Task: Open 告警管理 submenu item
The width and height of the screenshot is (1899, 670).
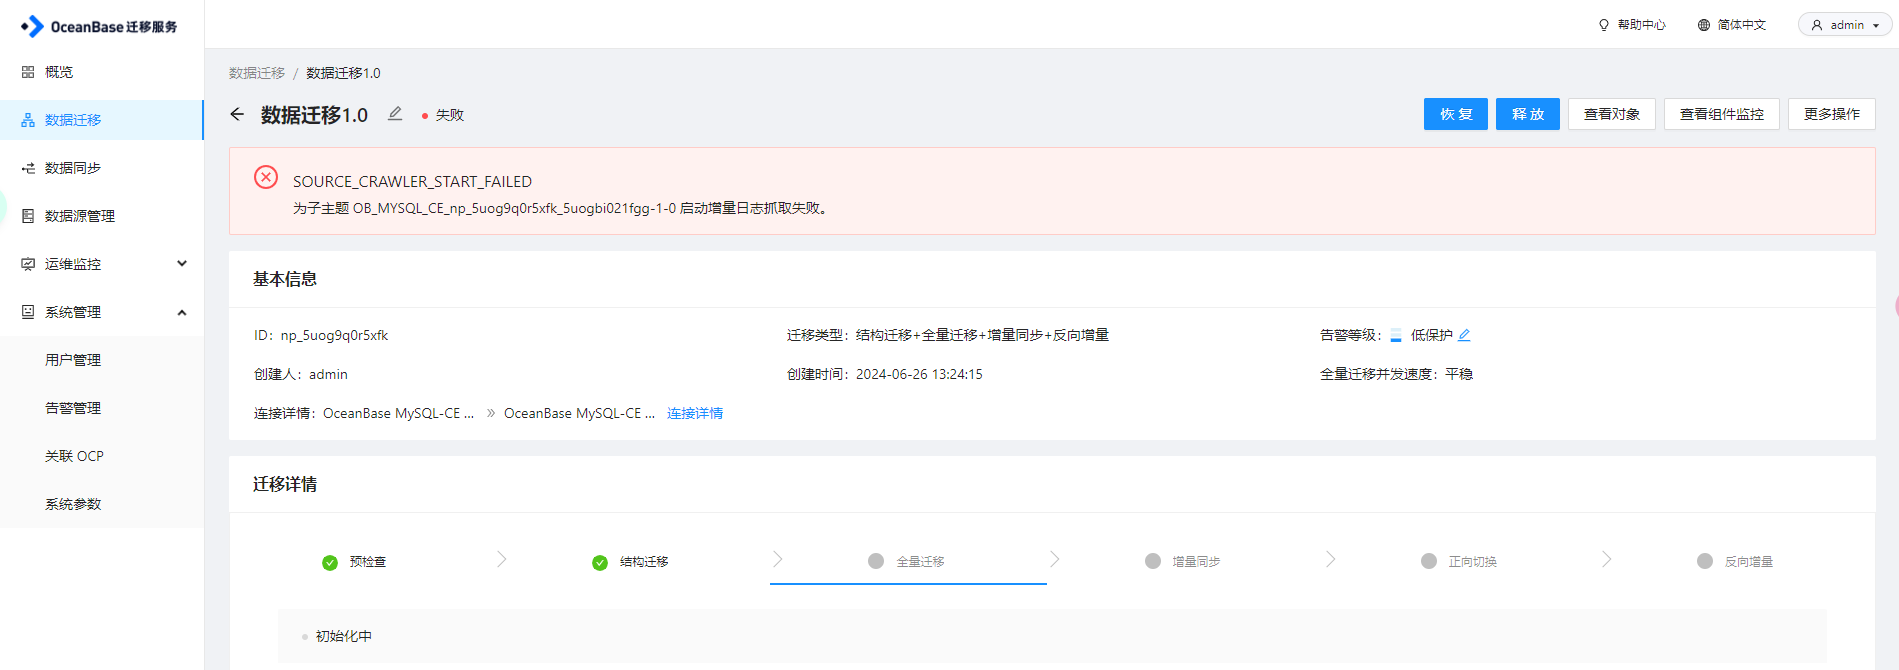Action: (x=73, y=408)
